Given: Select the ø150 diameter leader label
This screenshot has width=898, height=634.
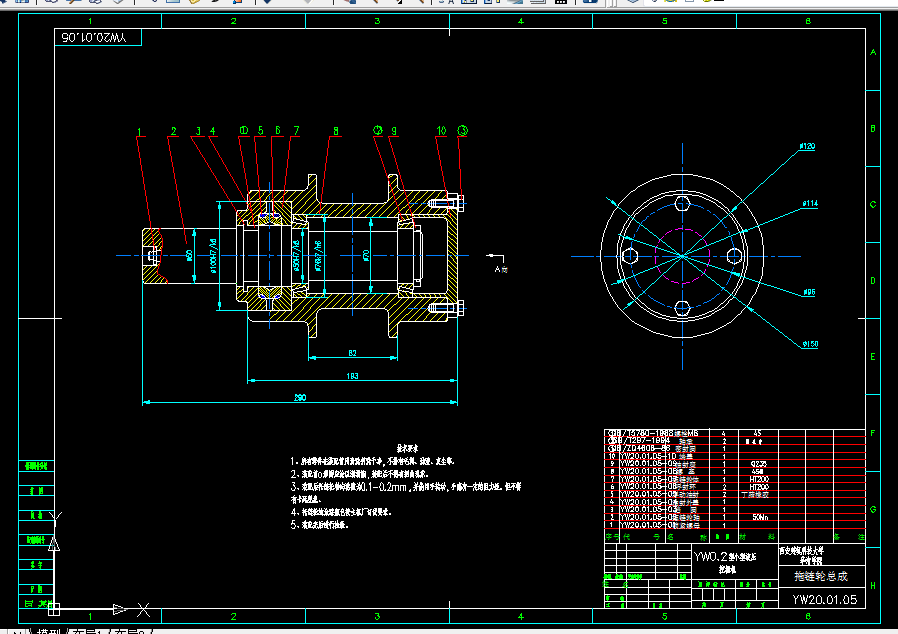Looking at the screenshot, I should [810, 344].
